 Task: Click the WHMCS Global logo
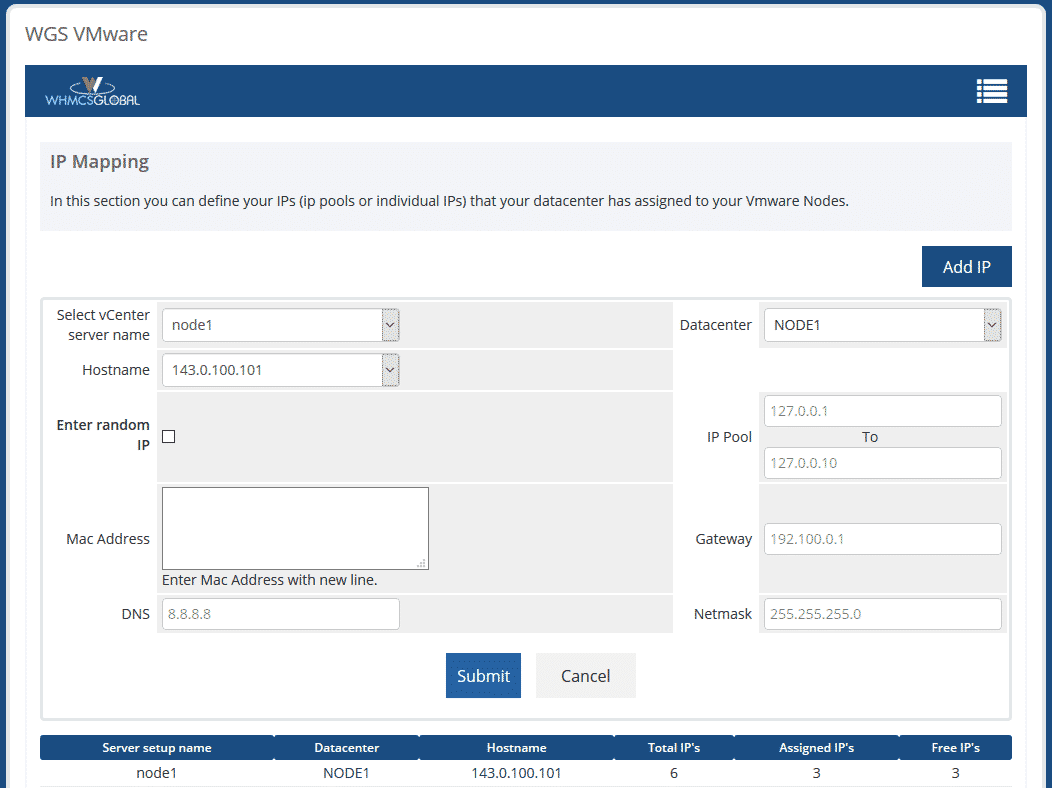tap(92, 91)
